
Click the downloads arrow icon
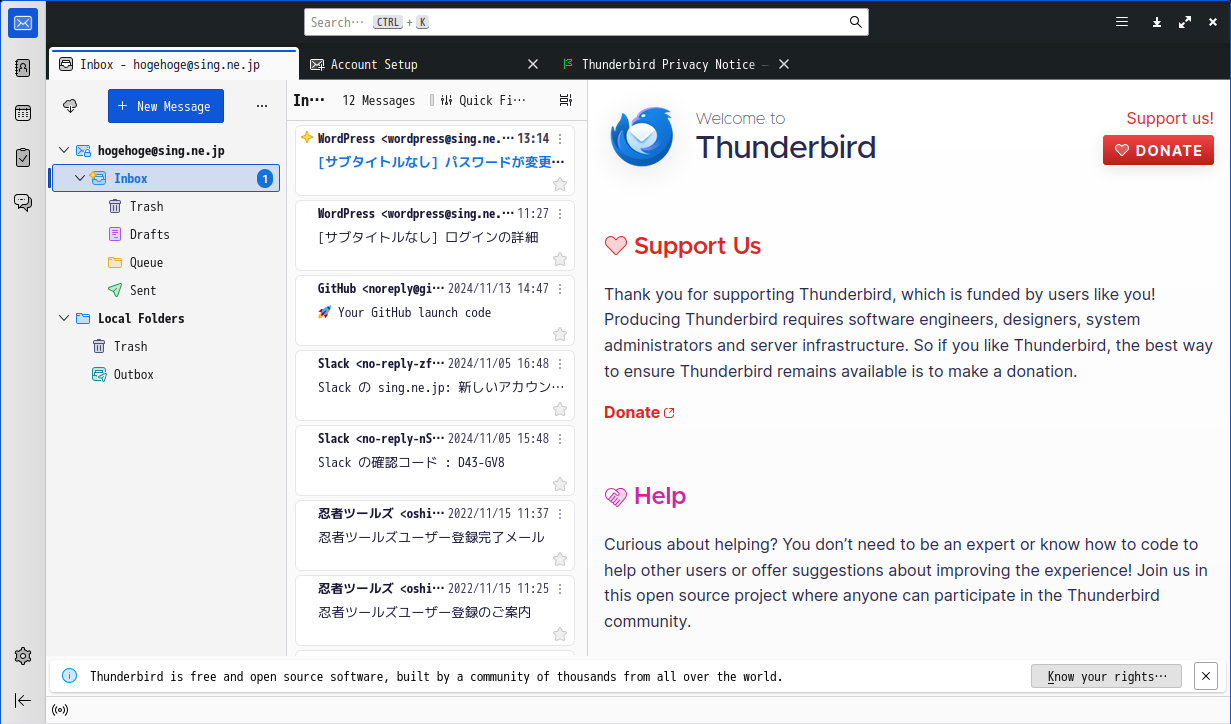(x=1156, y=22)
